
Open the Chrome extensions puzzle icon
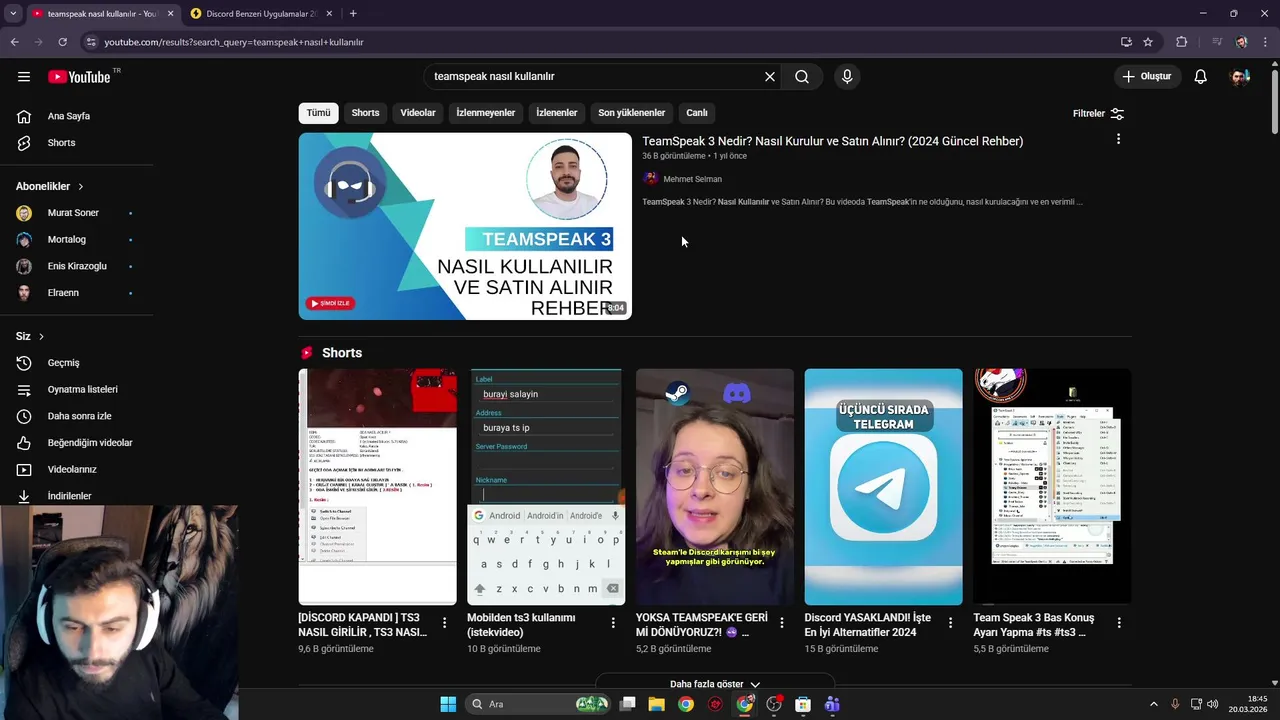pos(1182,42)
